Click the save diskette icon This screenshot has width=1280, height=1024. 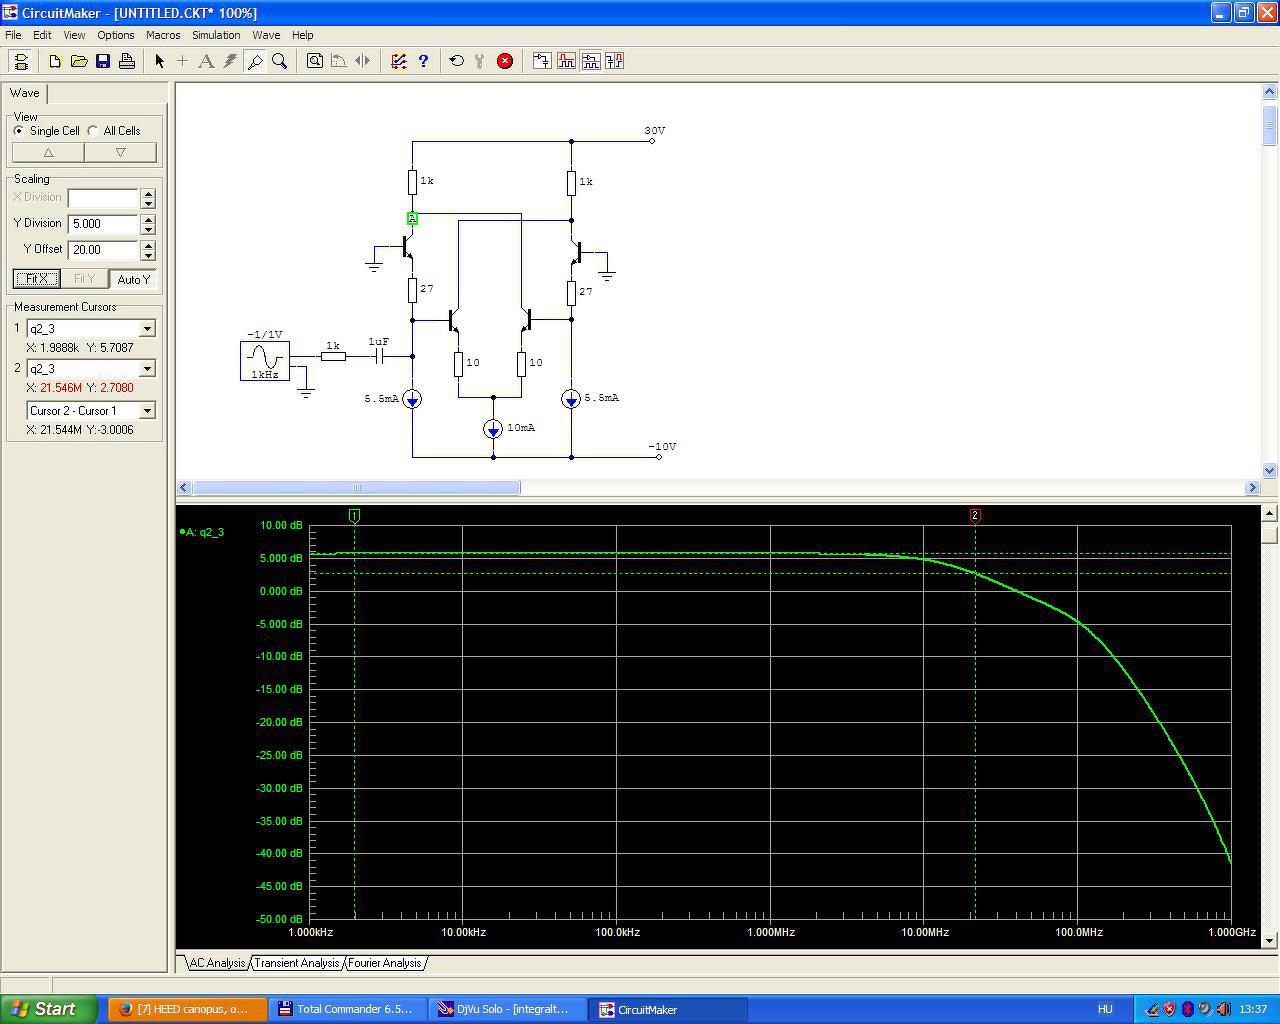pos(103,61)
